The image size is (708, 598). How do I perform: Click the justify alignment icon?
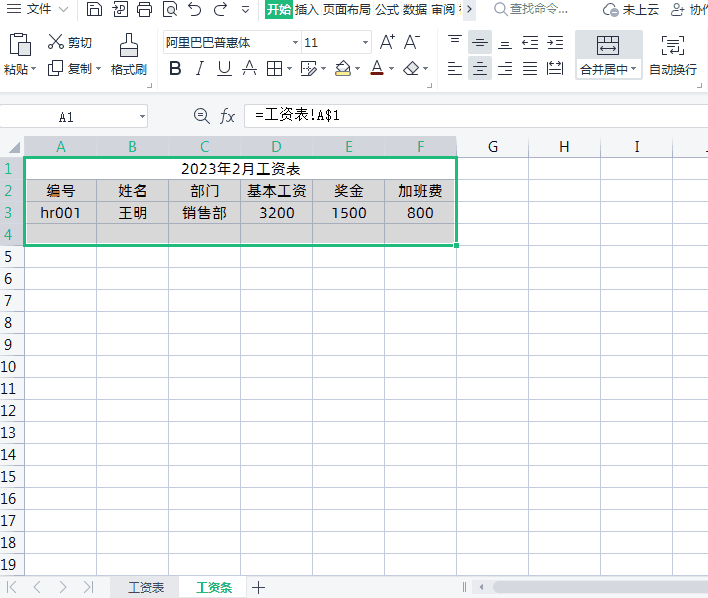click(530, 68)
